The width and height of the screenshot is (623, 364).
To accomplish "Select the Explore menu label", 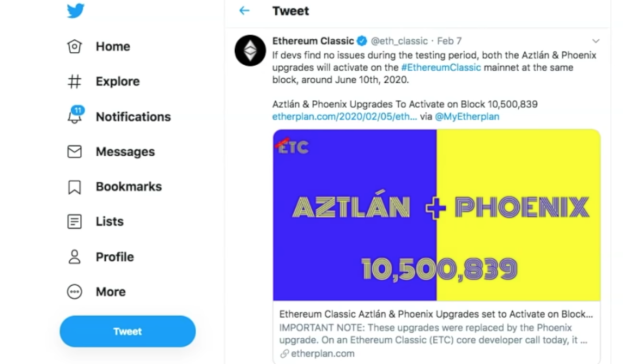I will click(118, 81).
